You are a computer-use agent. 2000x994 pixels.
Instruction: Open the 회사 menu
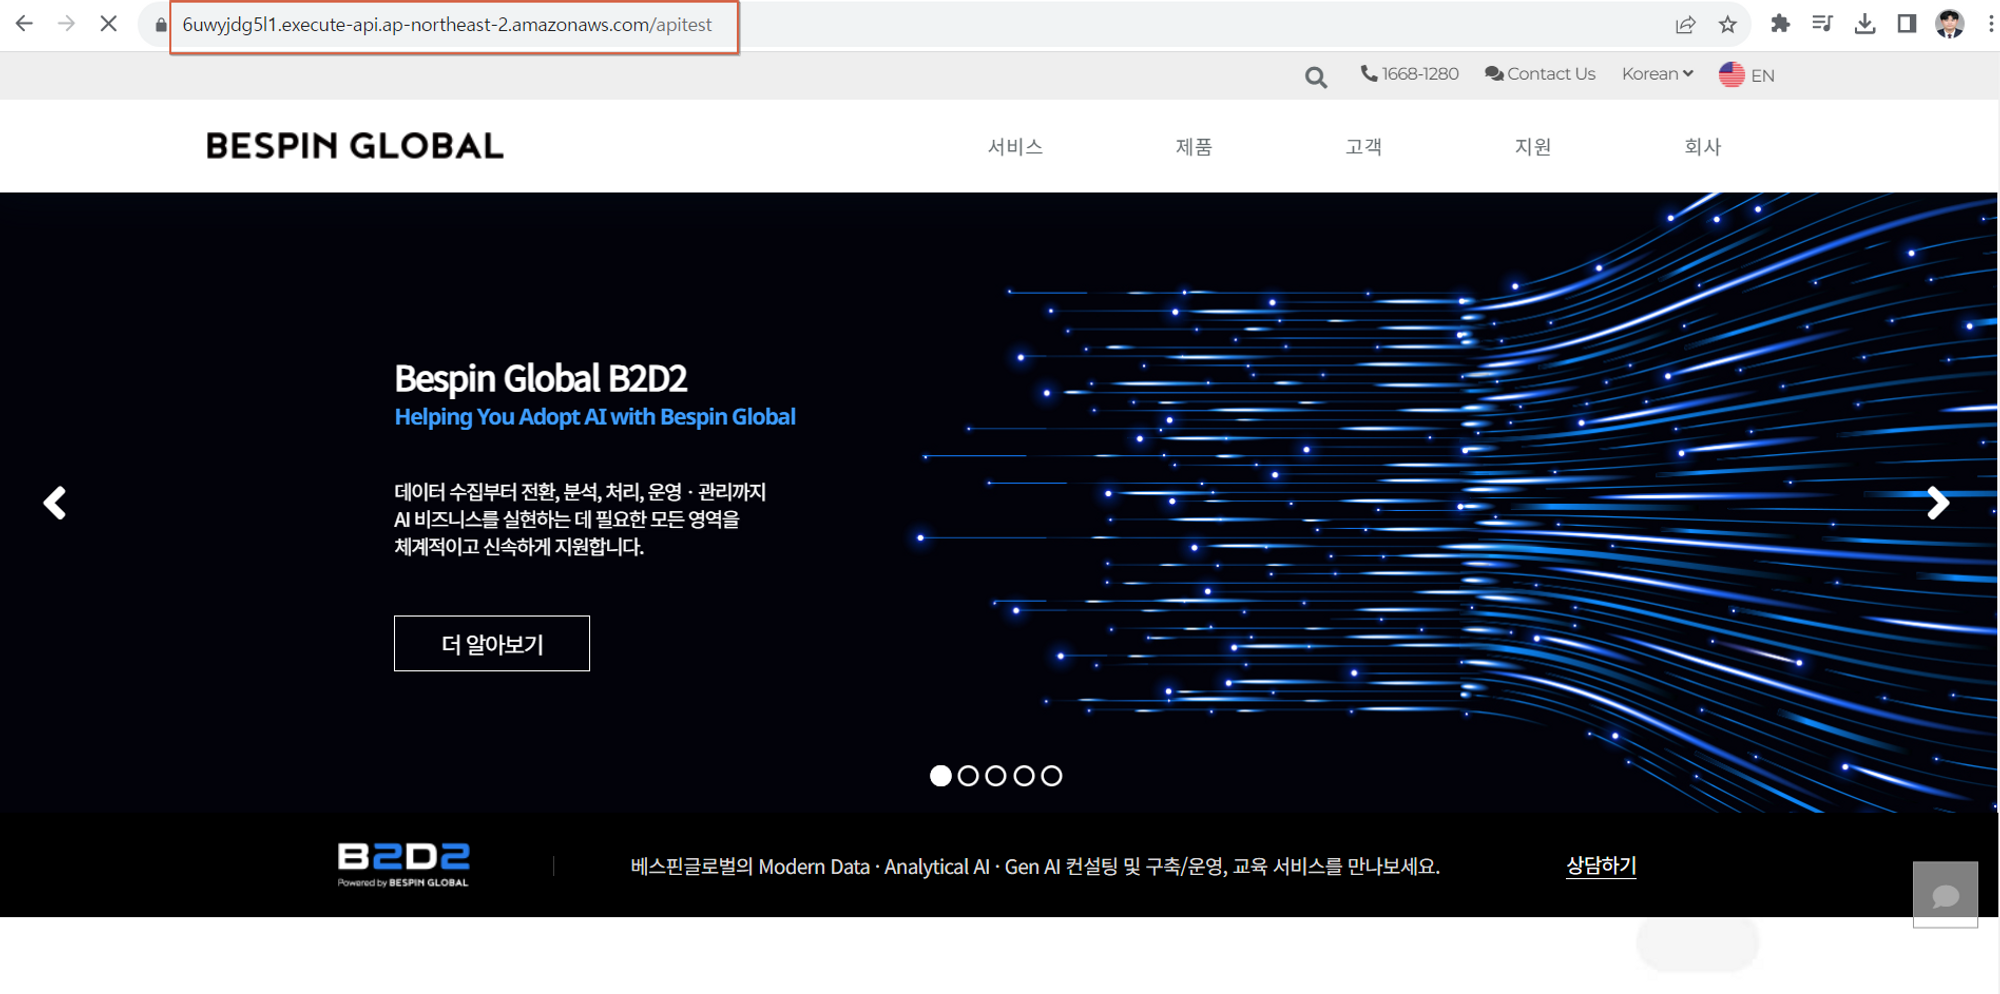click(x=1702, y=147)
